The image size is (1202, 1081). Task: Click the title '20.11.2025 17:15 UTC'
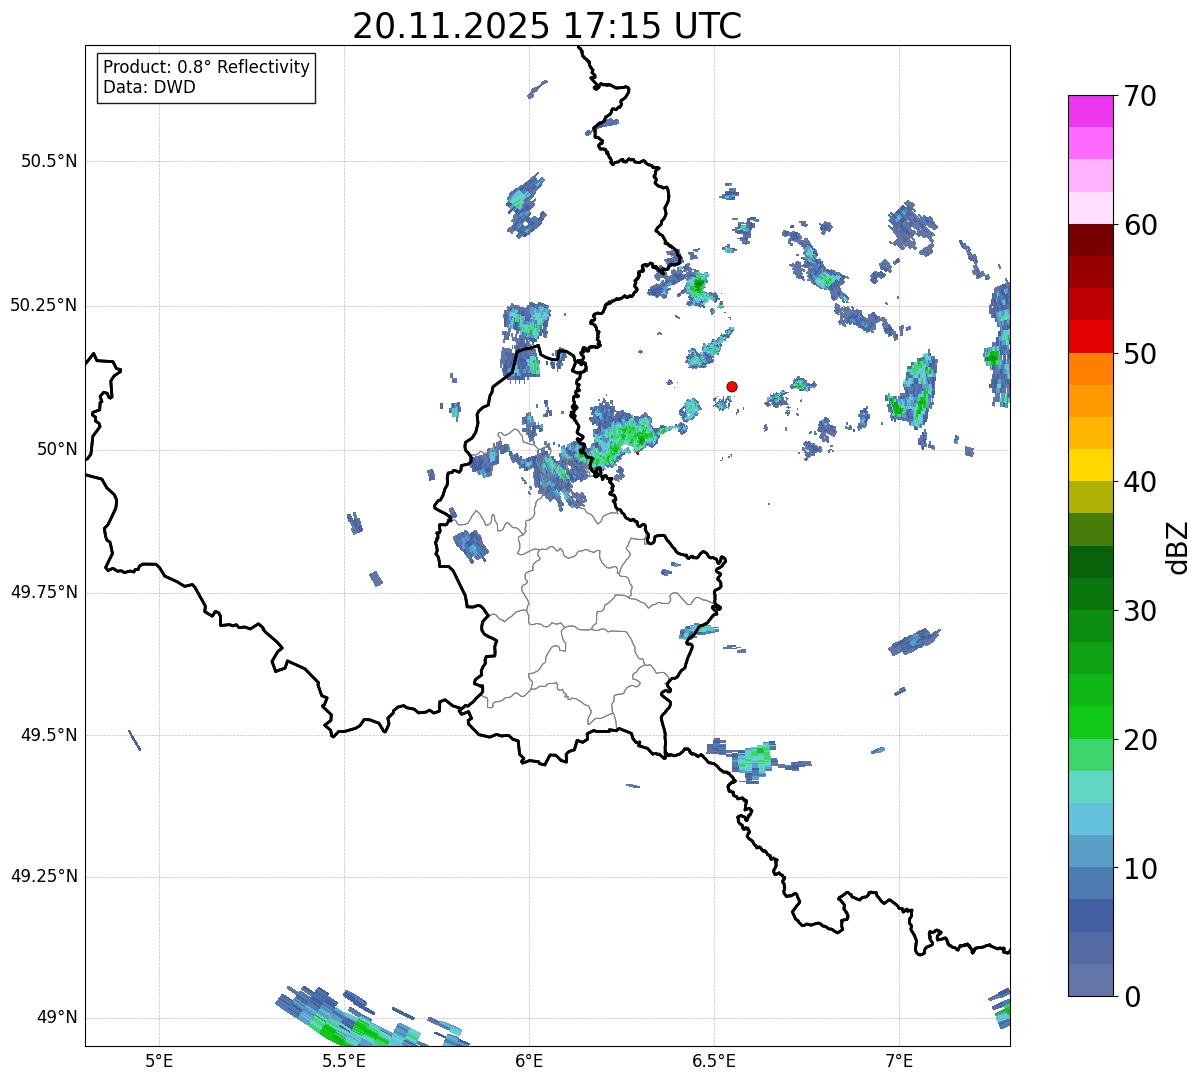tap(547, 26)
